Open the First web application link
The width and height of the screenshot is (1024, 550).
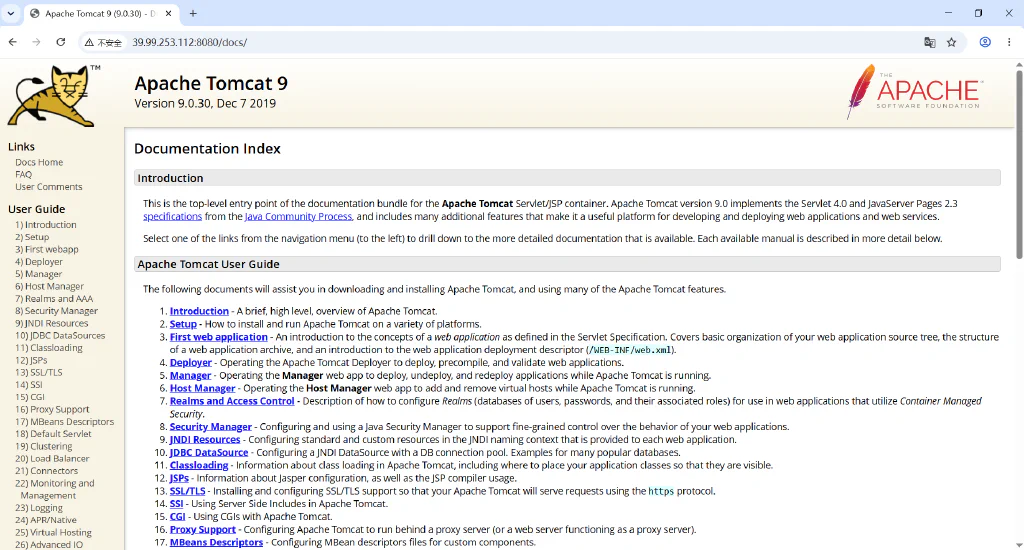click(x=219, y=337)
